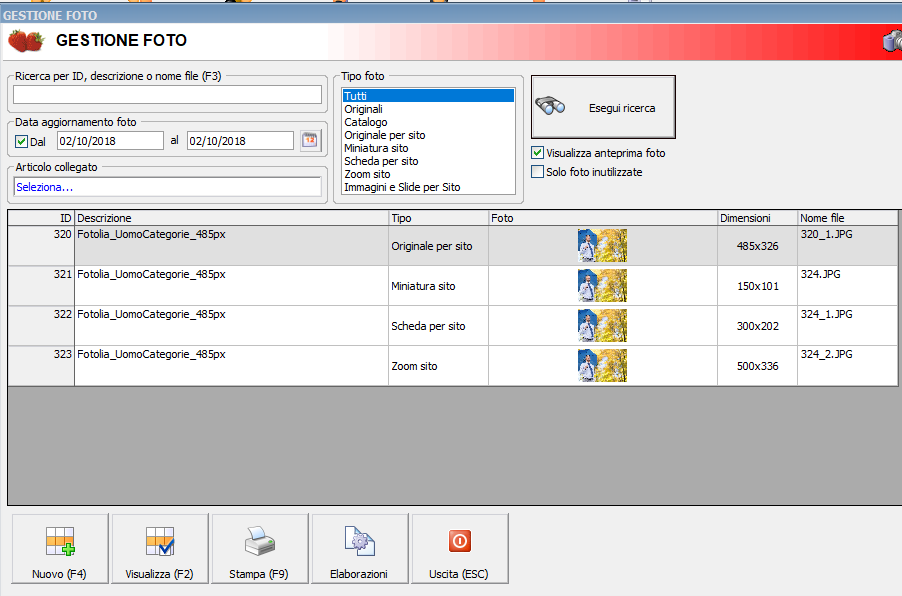Click the Dimensioni column header
Screen dimensions: 902x596
[757, 218]
